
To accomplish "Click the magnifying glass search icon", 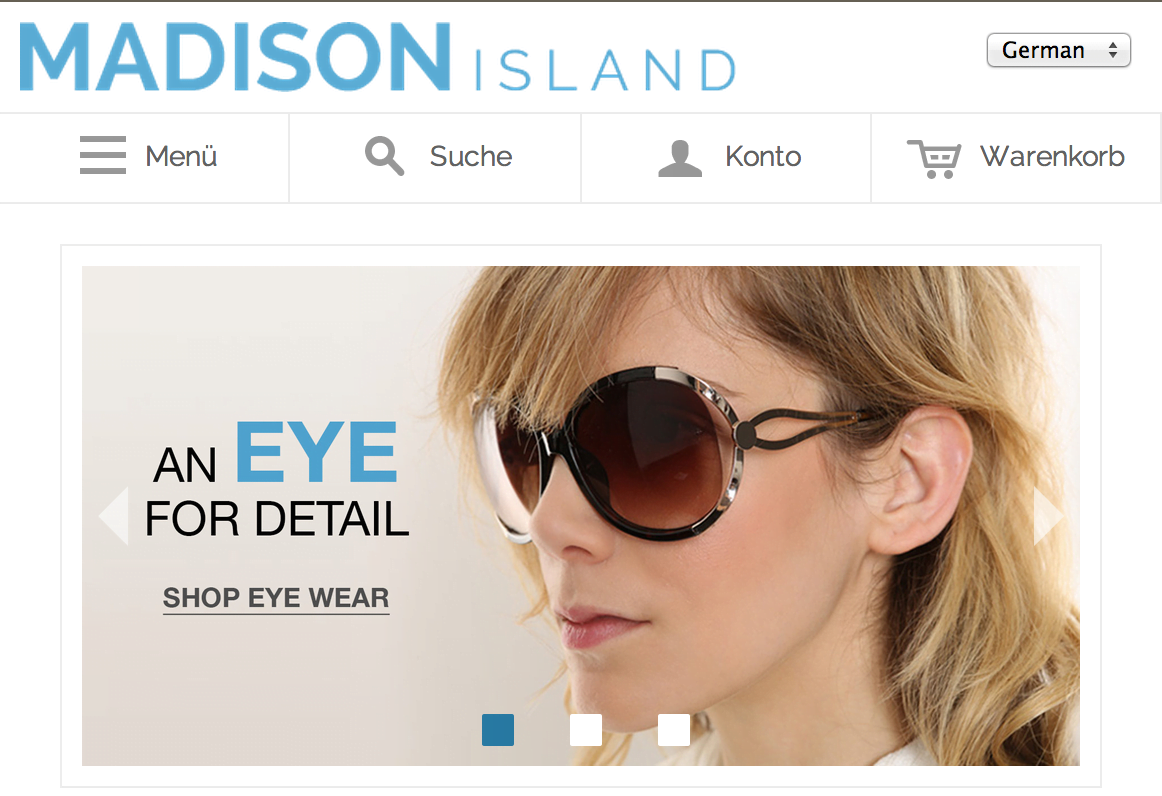I will pos(384,156).
